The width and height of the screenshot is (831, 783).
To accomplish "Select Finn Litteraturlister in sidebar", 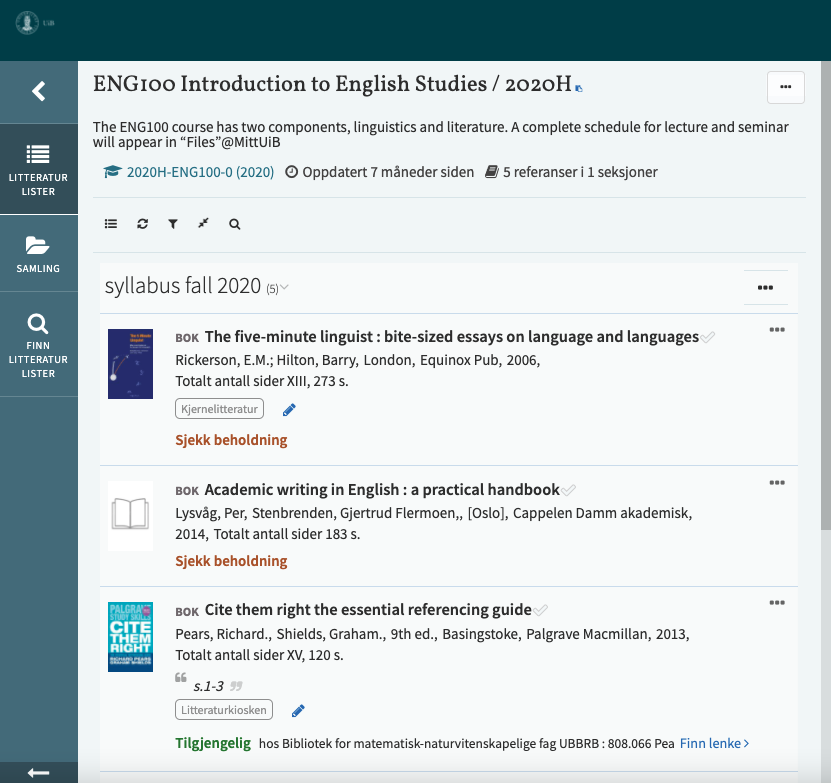I will pyautogui.click(x=39, y=345).
